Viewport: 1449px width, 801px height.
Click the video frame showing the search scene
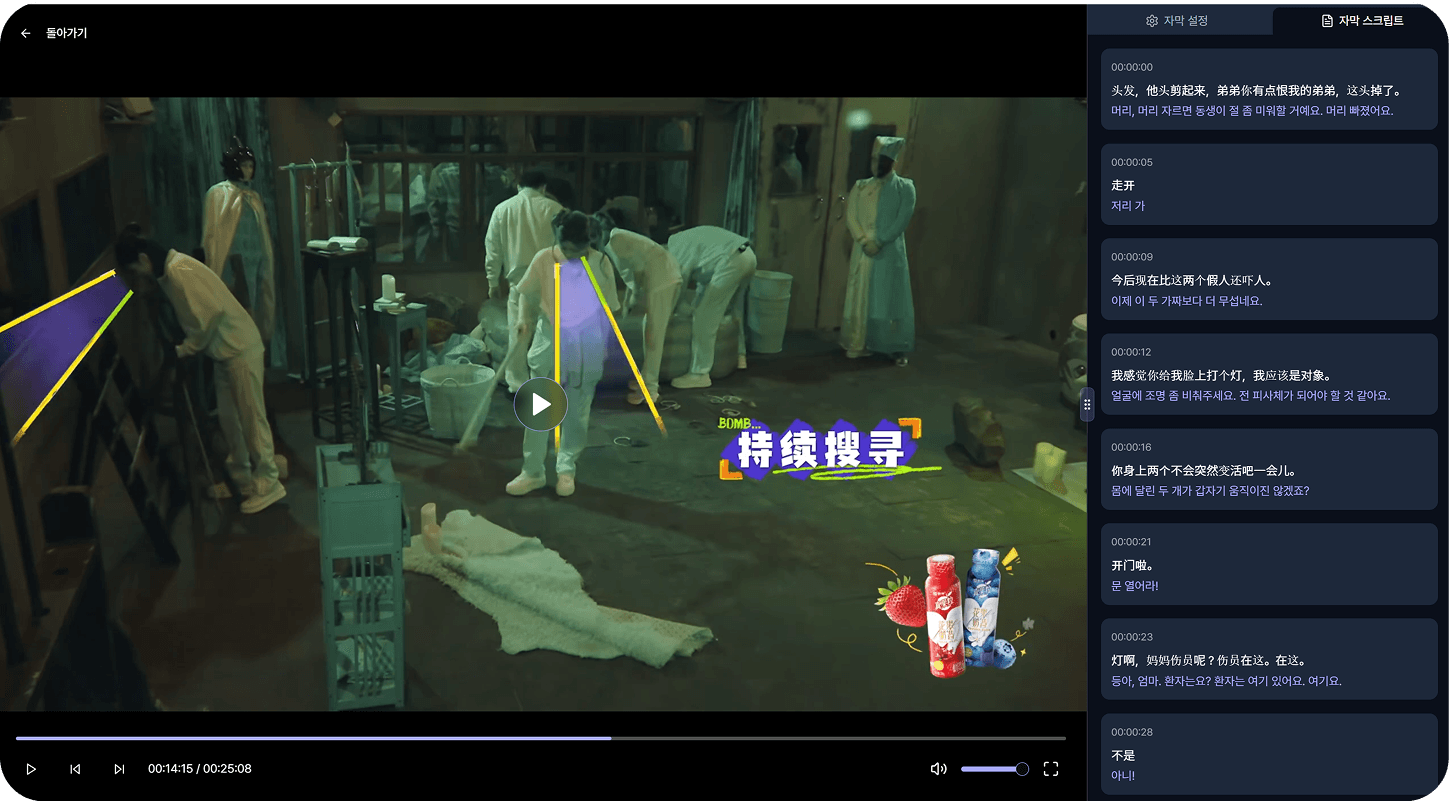pyautogui.click(x=543, y=404)
